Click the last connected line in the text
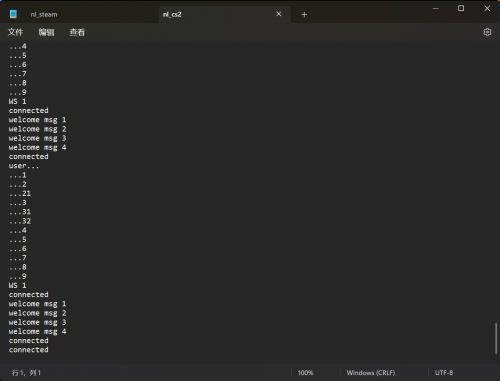Screen dimensions: 500x381 (x=29, y=350)
